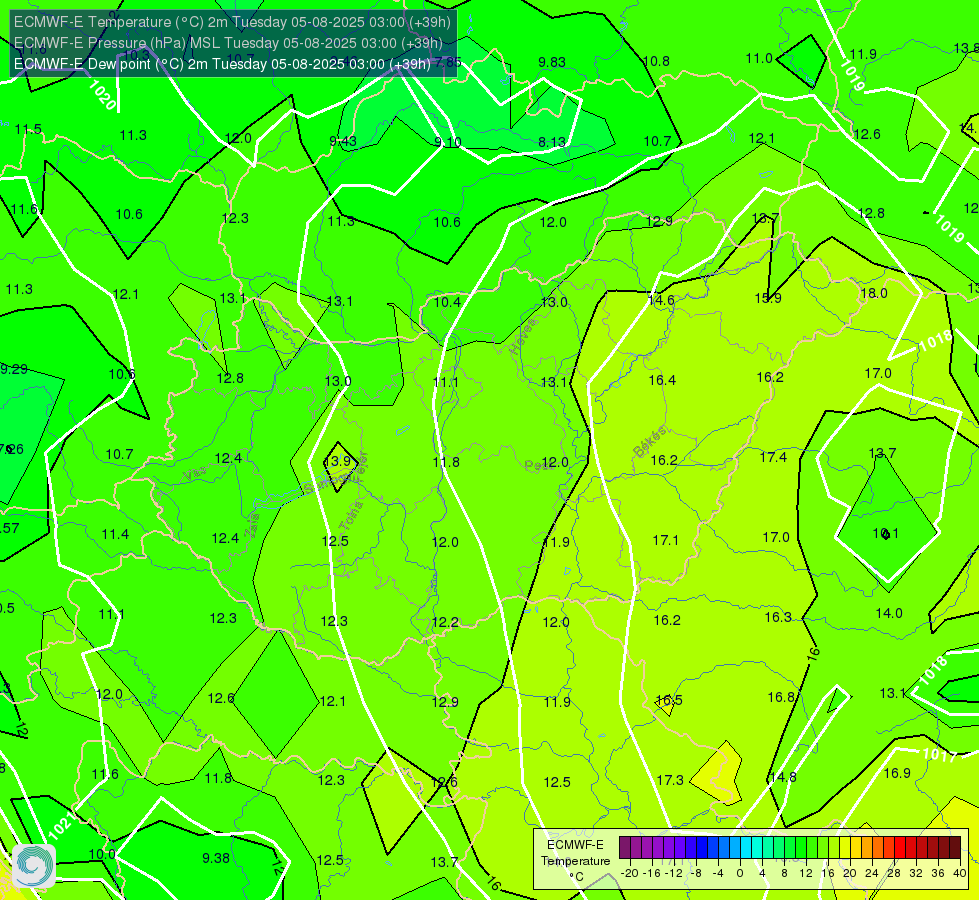Click the 9.29 temperature value

[x=14, y=369]
